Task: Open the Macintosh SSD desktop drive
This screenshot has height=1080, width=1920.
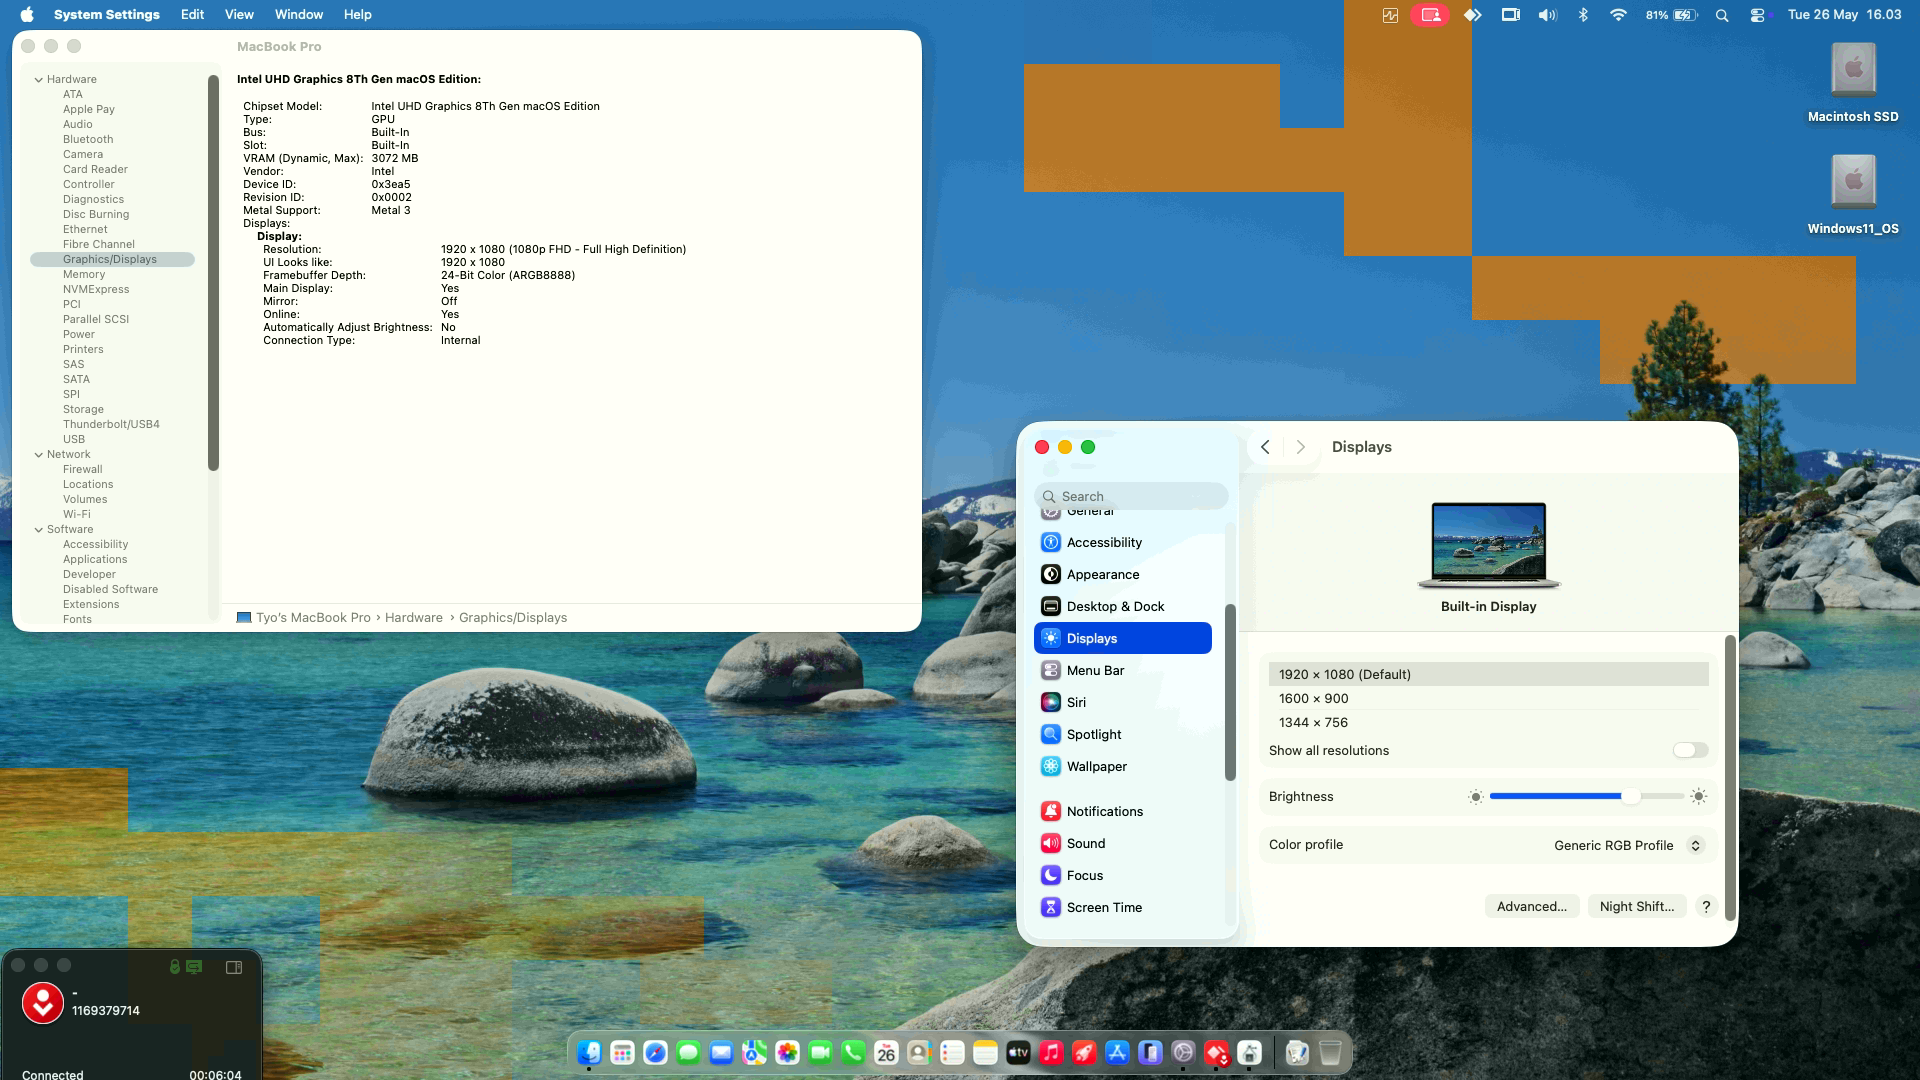Action: coord(1853,84)
